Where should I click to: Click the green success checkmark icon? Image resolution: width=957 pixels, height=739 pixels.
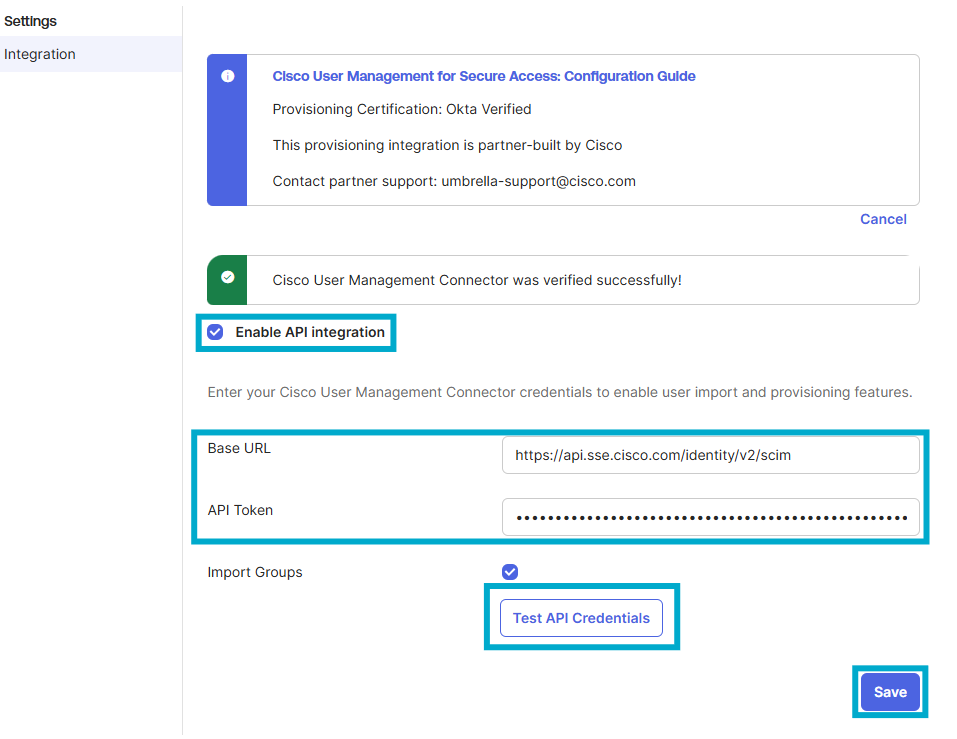coord(228,277)
